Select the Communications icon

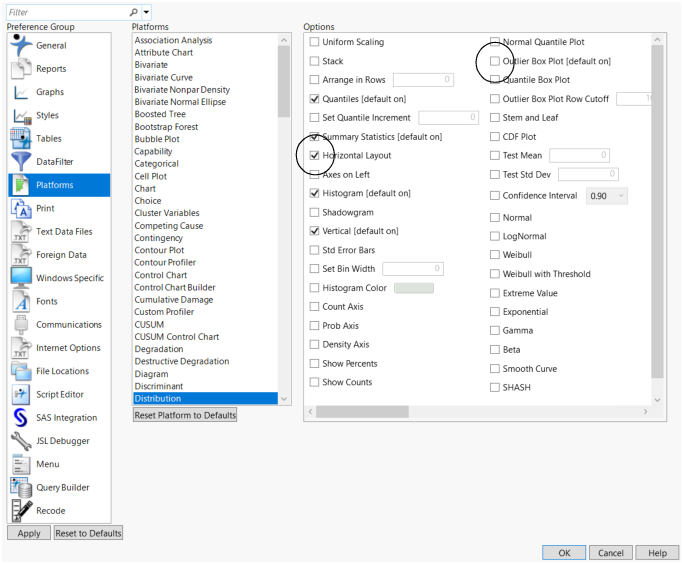pyautogui.click(x=21, y=324)
